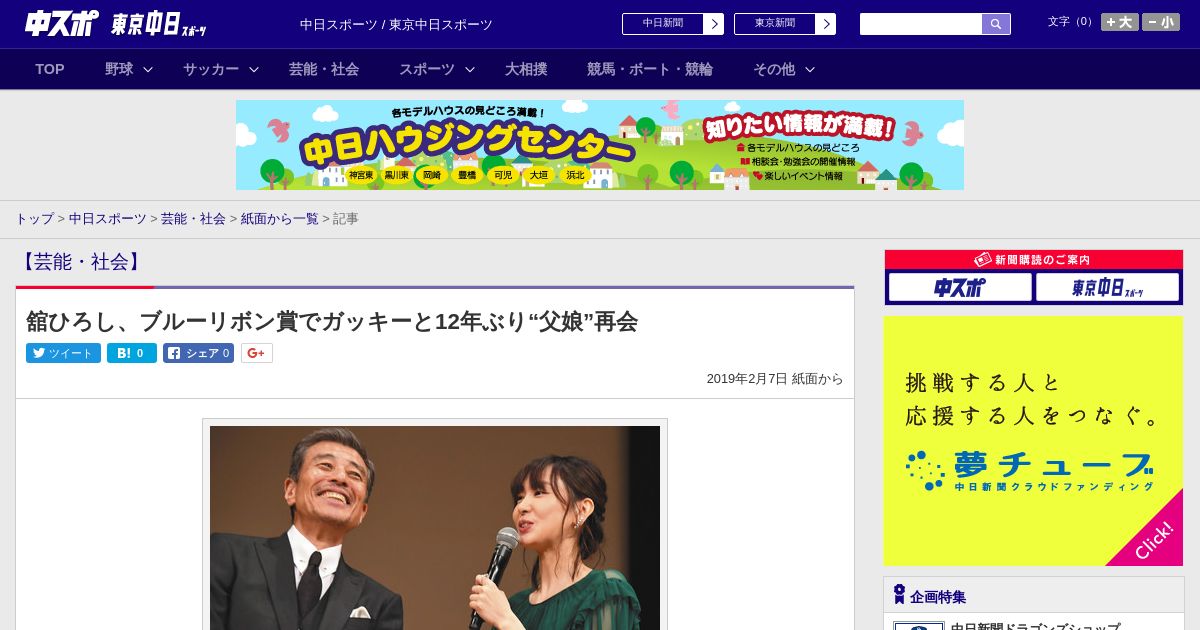Click the Google+ share button
This screenshot has height=630, width=1200.
point(257,353)
